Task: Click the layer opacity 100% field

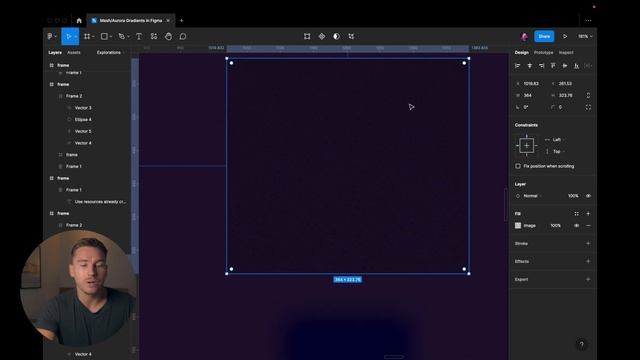Action: click(573, 196)
